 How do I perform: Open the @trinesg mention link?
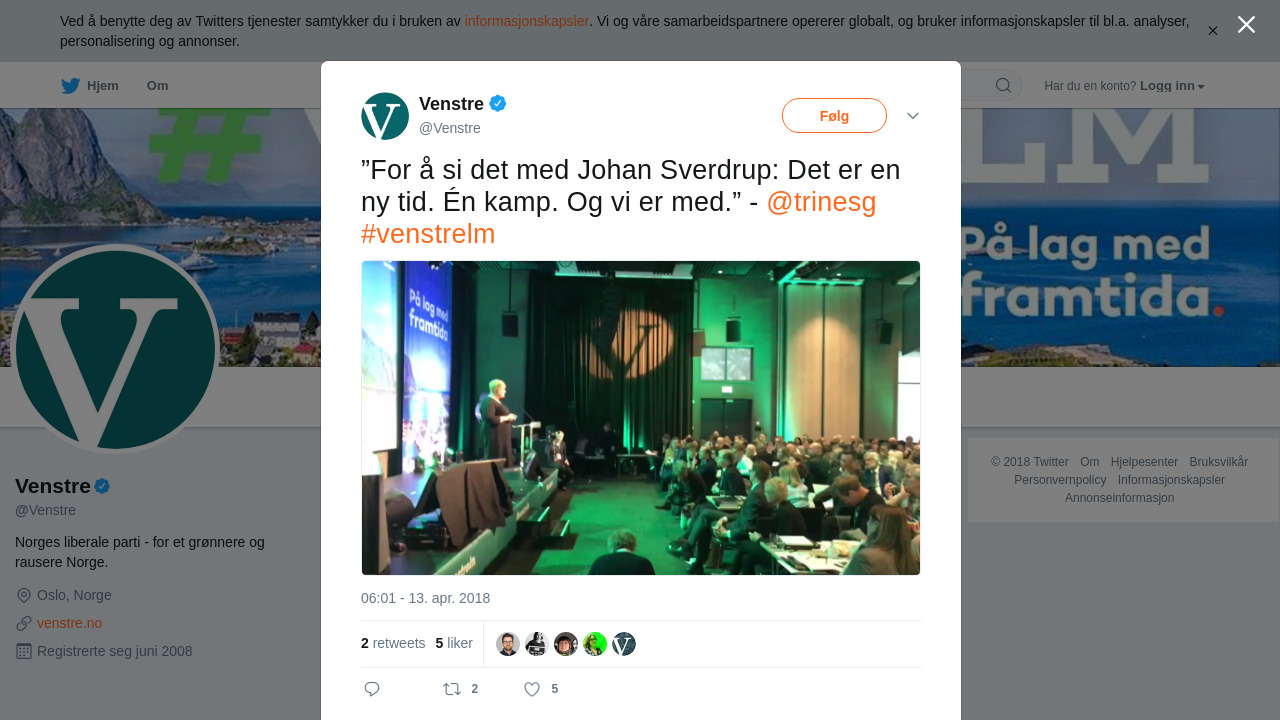coord(821,202)
